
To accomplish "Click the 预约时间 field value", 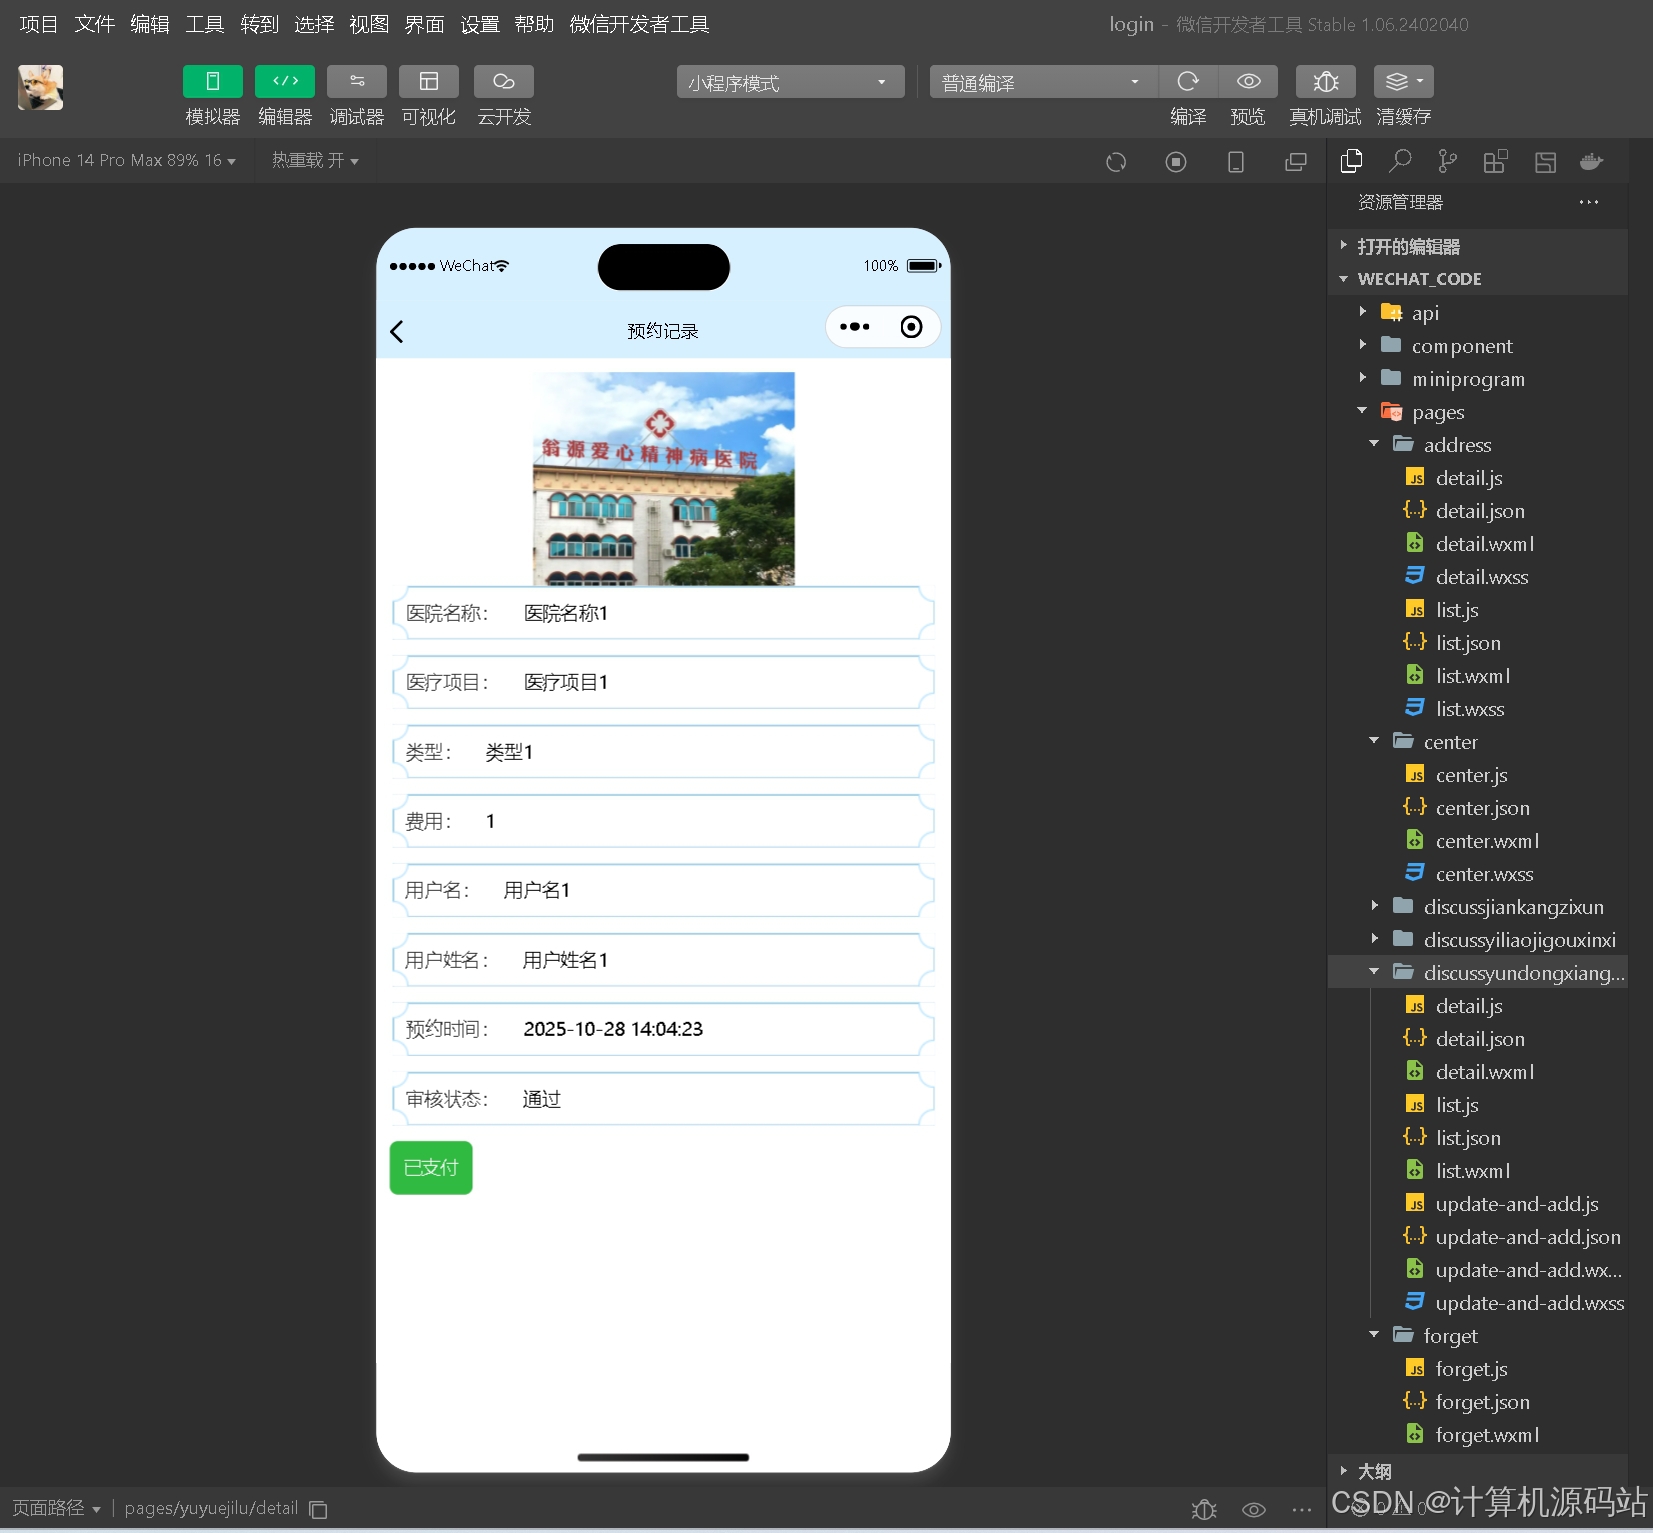I will click(613, 1029).
